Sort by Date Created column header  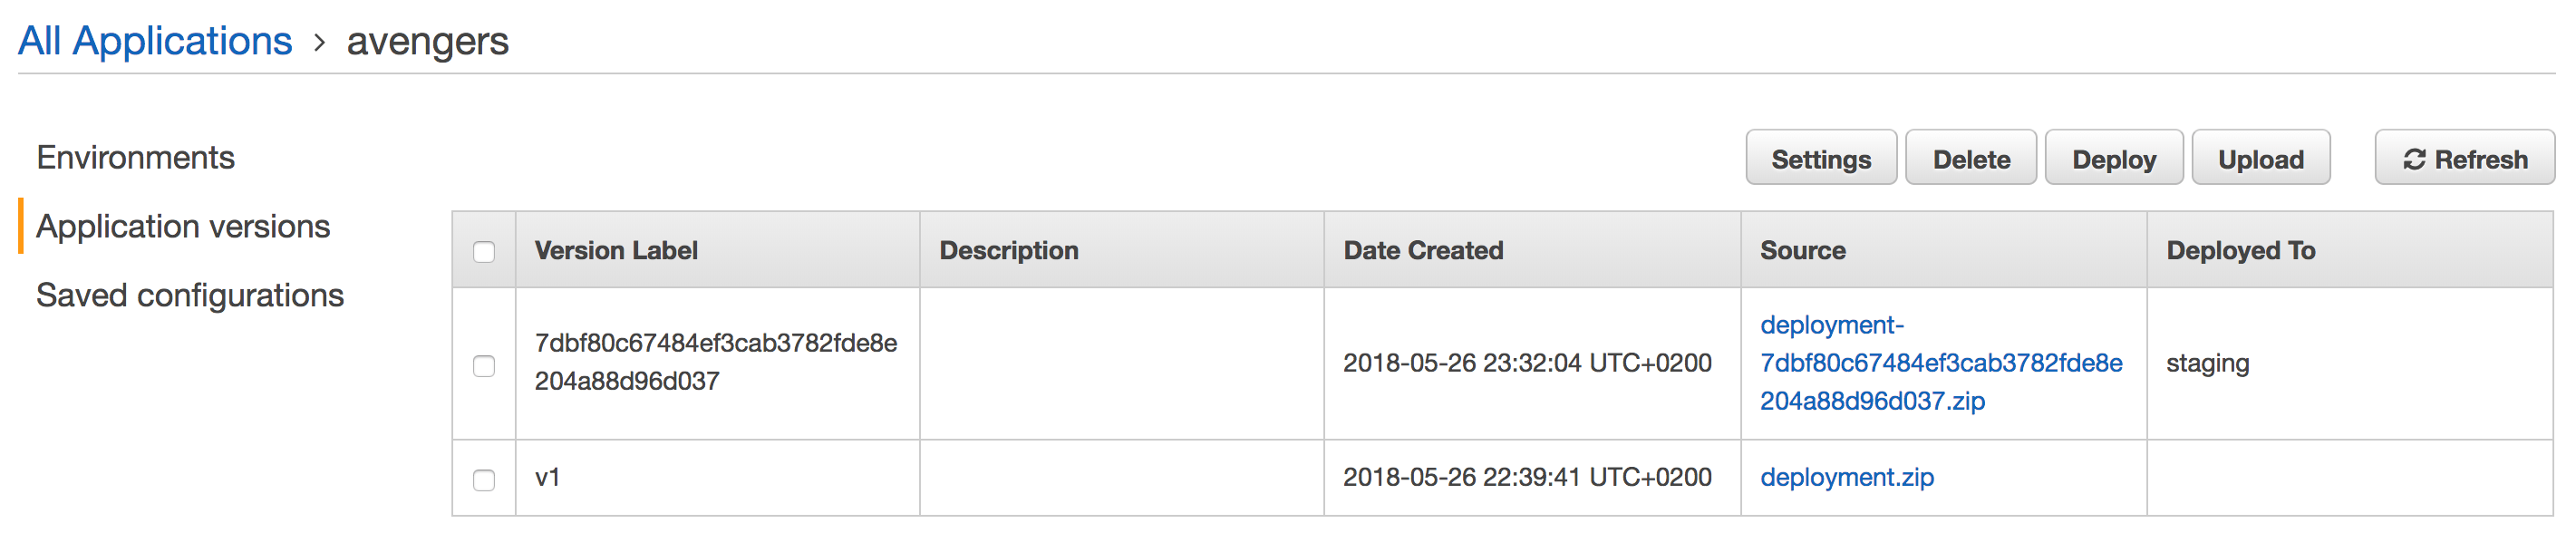click(x=1423, y=251)
